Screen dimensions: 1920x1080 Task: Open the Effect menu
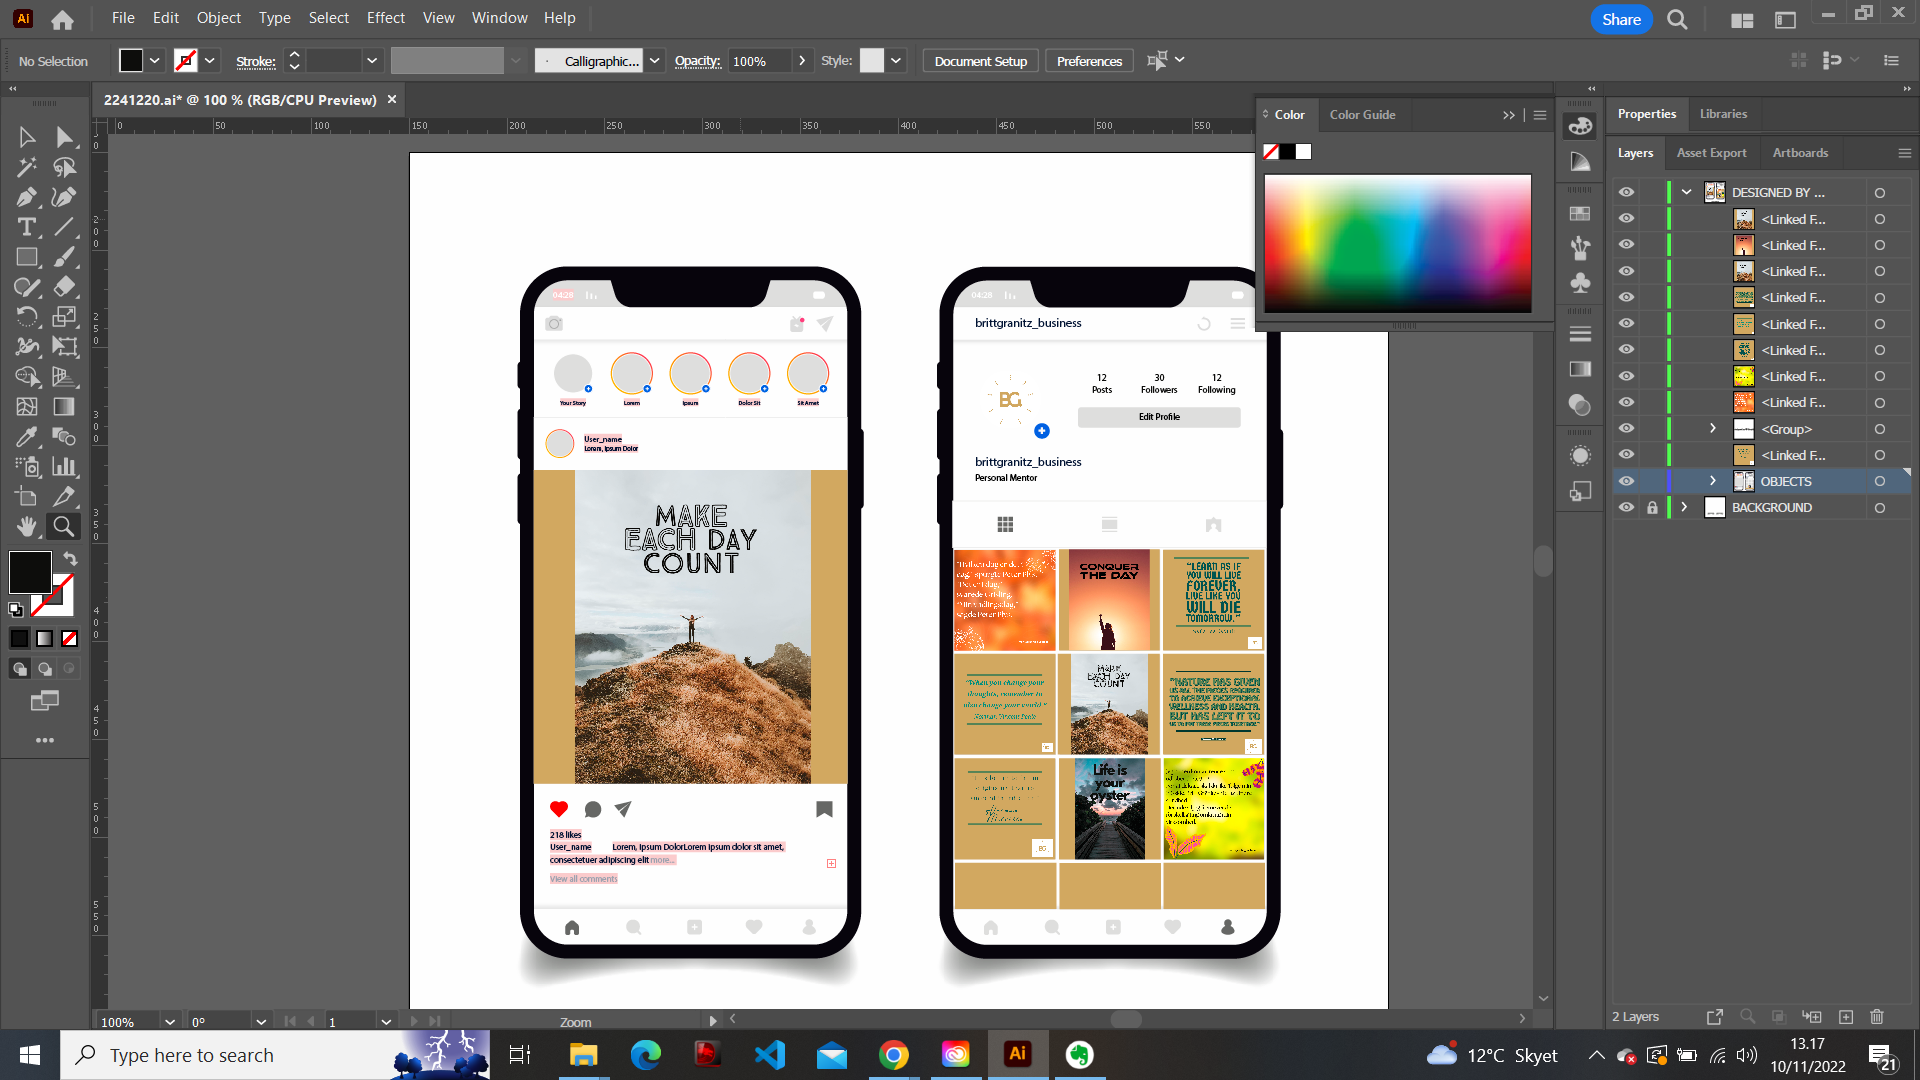coord(385,18)
